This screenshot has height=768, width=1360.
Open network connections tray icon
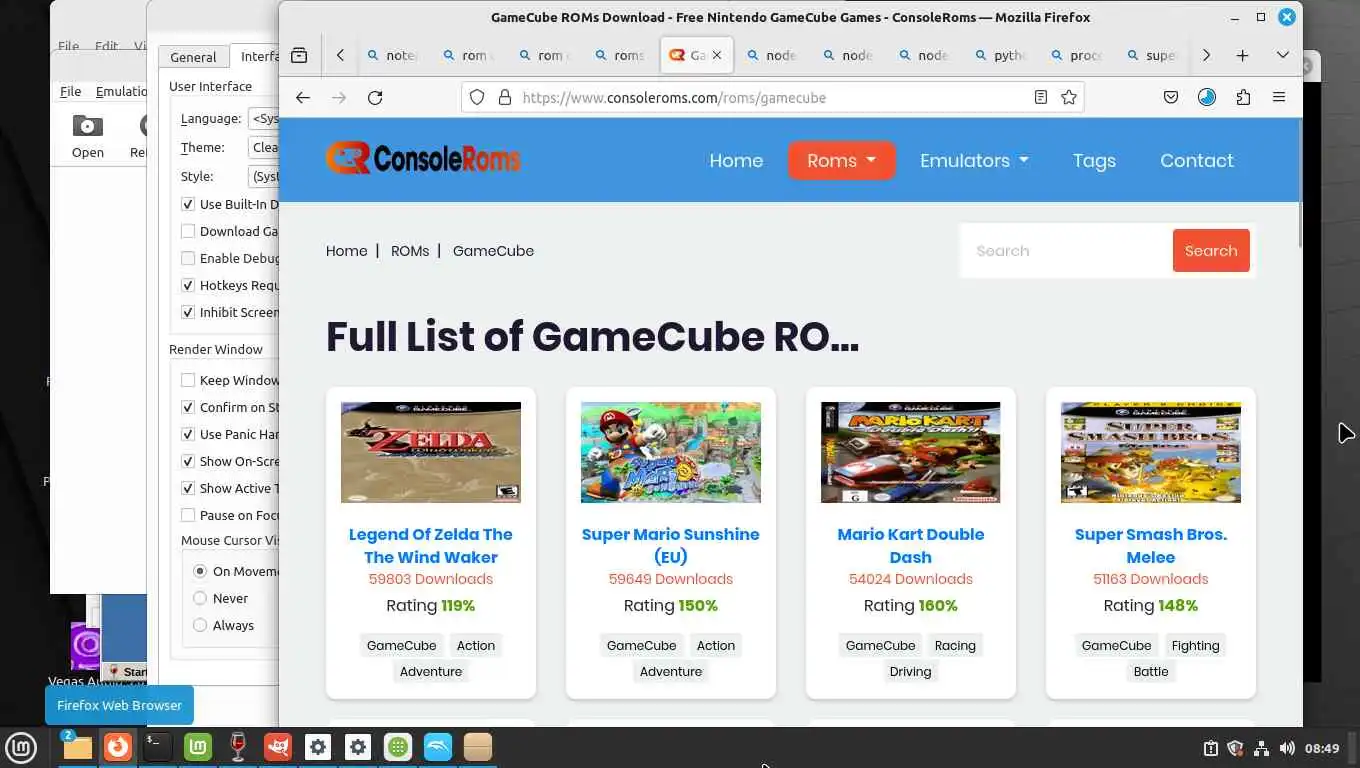pyautogui.click(x=1261, y=748)
